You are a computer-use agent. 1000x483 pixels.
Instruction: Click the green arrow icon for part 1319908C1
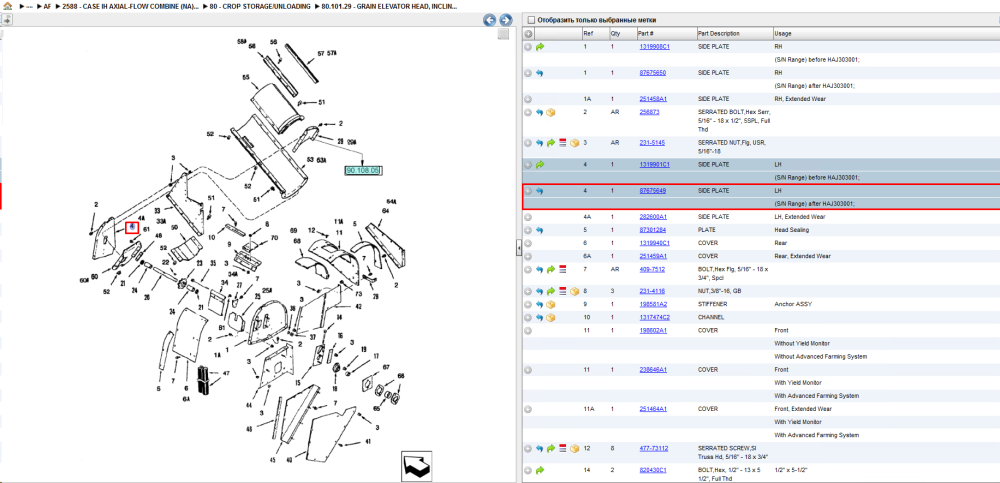540,47
